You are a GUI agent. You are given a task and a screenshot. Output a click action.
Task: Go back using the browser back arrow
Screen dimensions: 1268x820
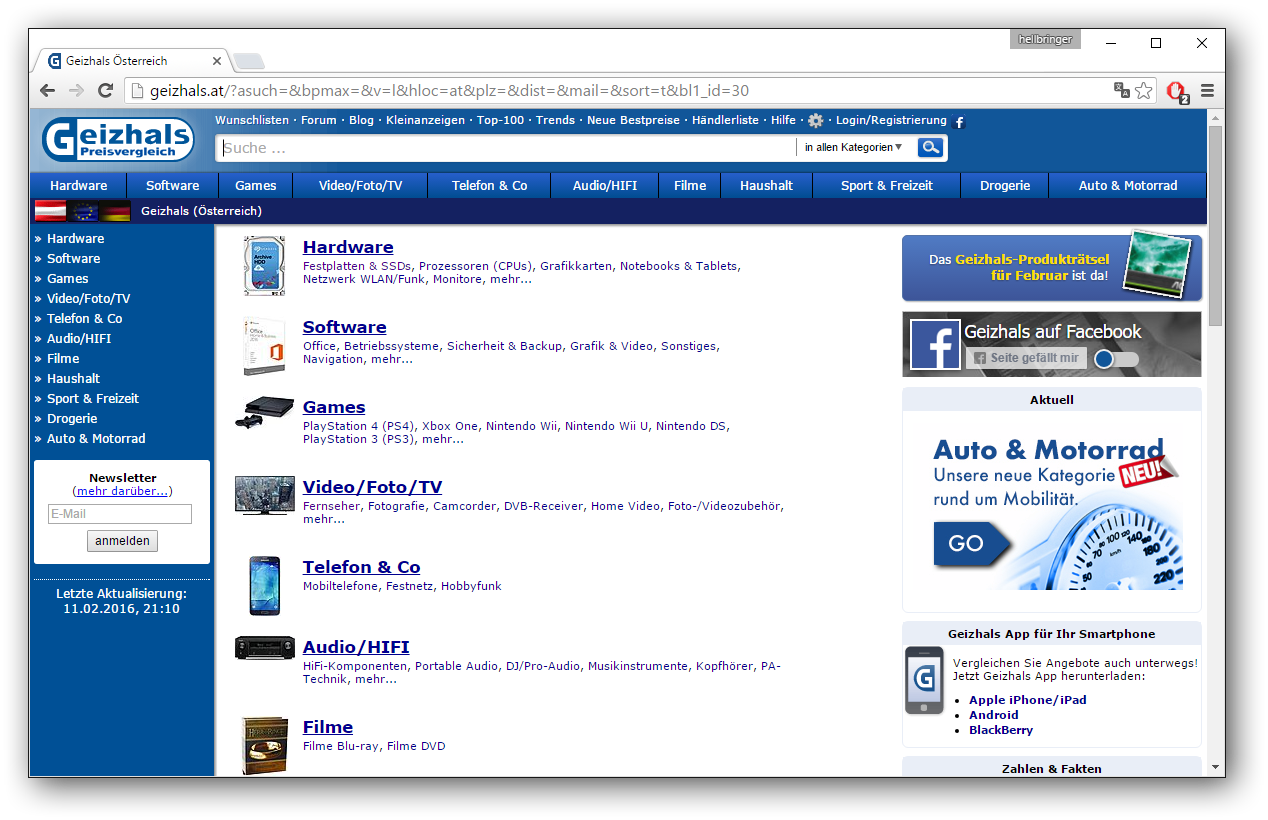[47, 91]
